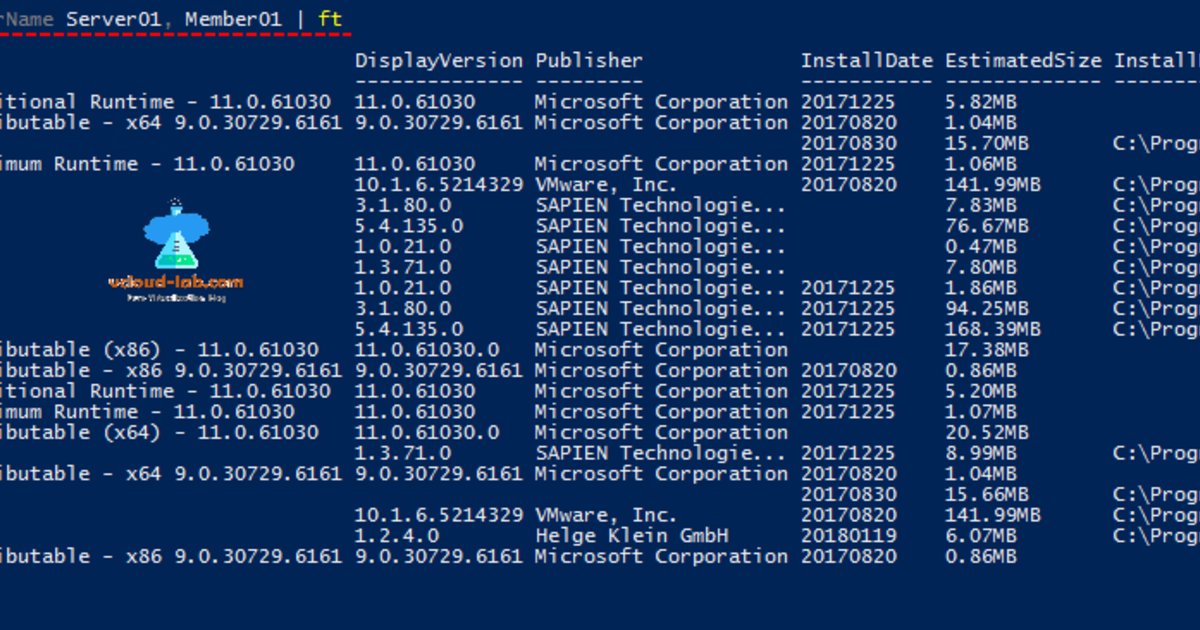
Task: Click the Publisher column header
Action: click(x=589, y=61)
